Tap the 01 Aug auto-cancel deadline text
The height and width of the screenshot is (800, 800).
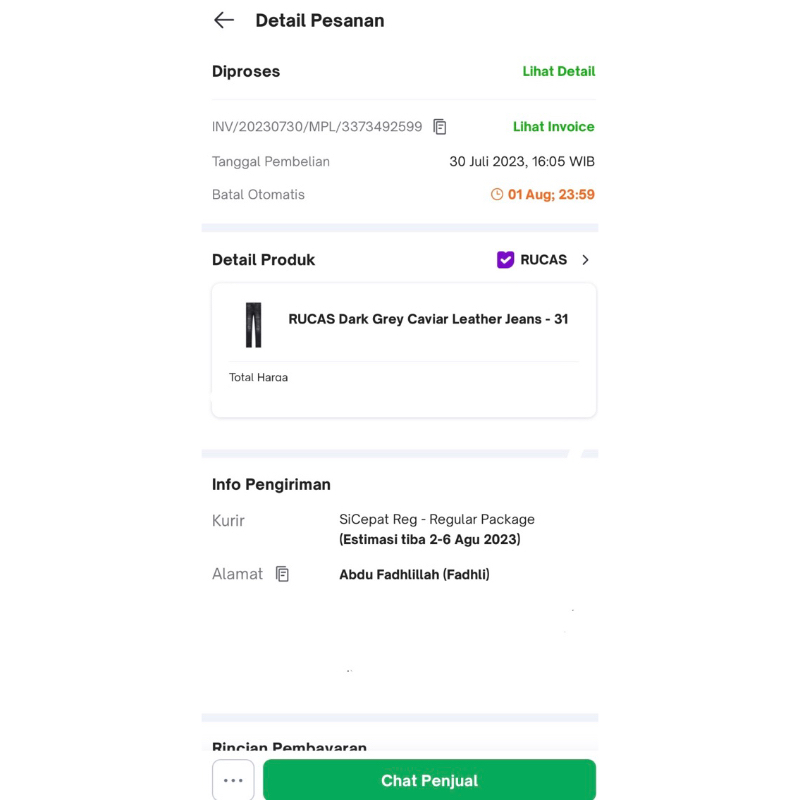pyautogui.click(x=551, y=195)
